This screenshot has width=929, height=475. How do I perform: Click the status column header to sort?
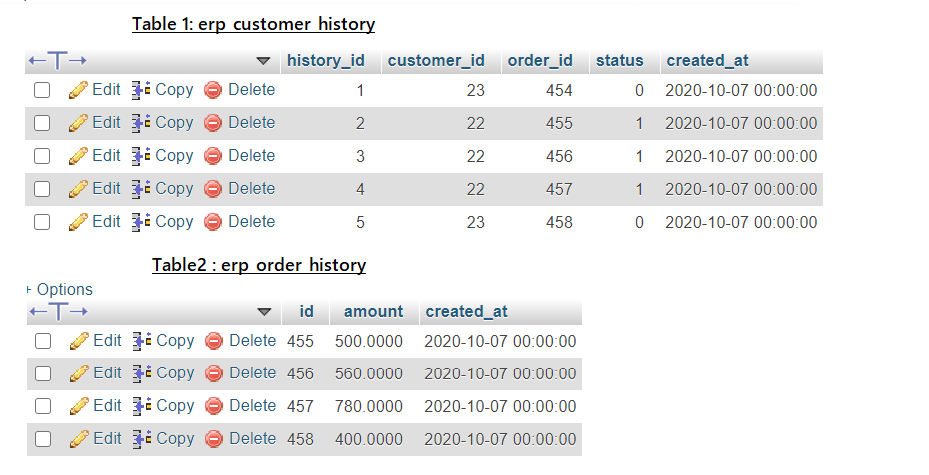[x=619, y=61]
